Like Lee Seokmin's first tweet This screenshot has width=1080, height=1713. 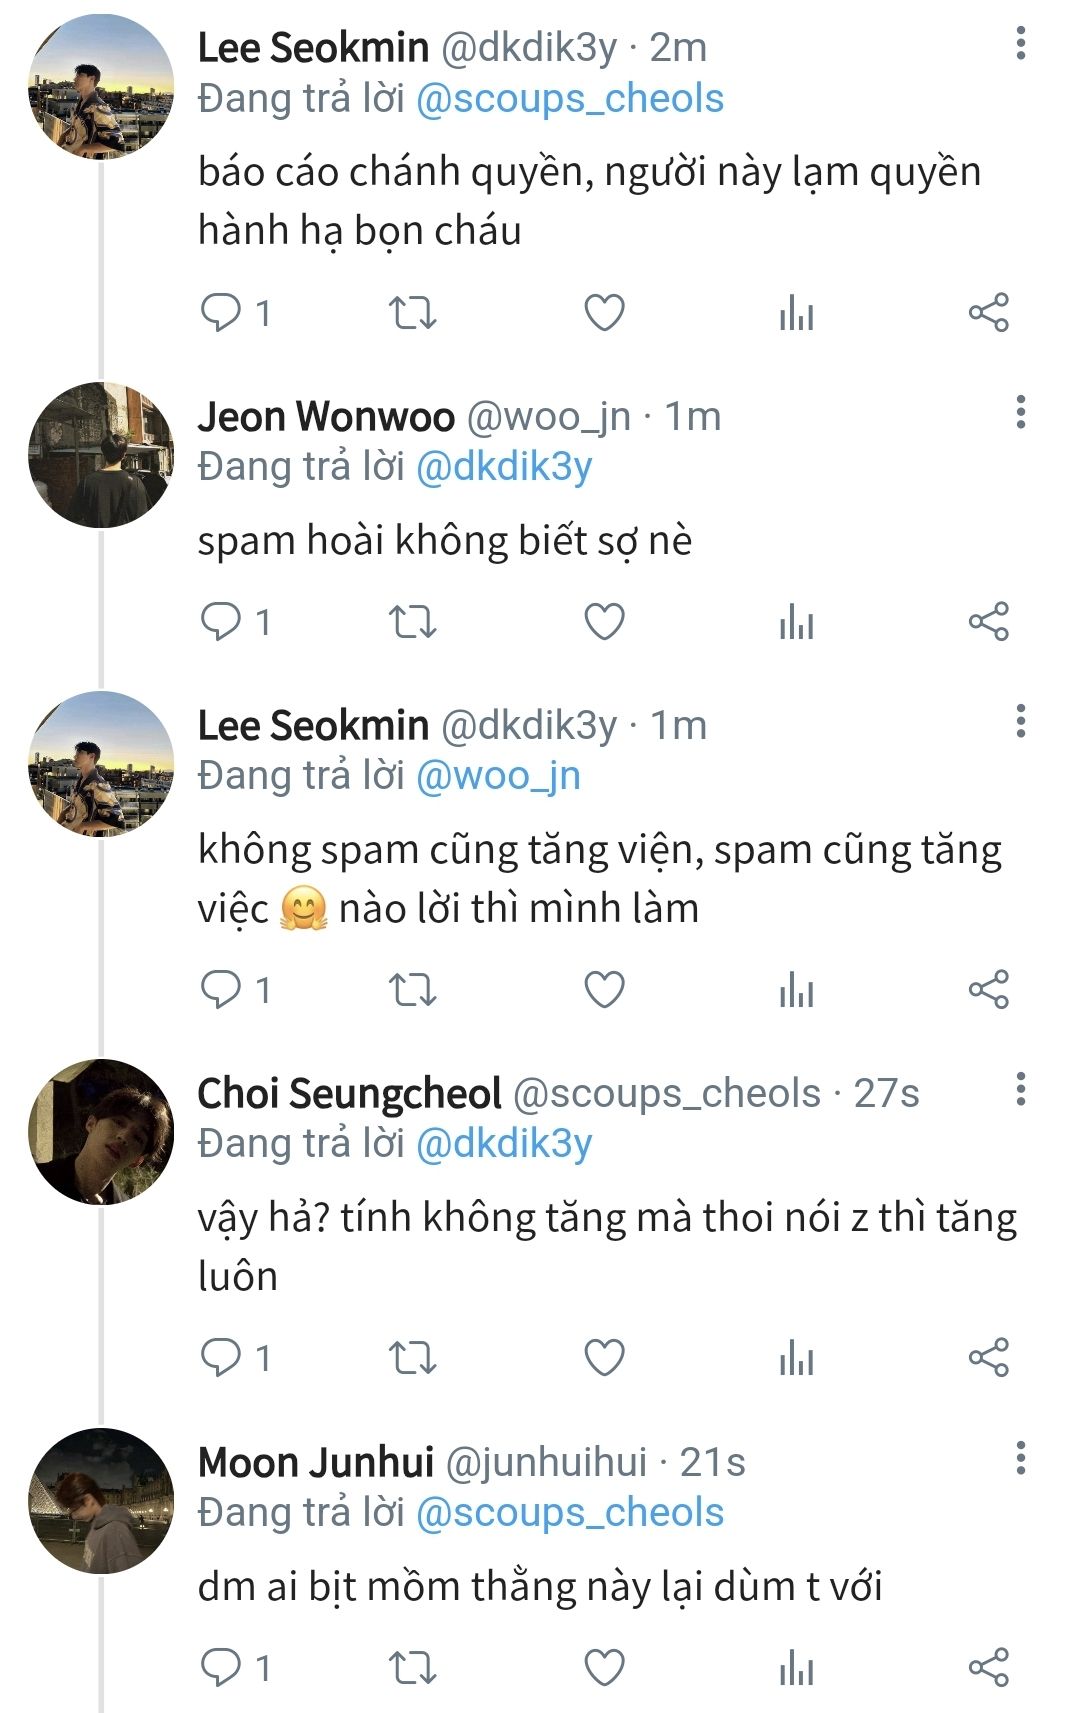pyautogui.click(x=604, y=313)
